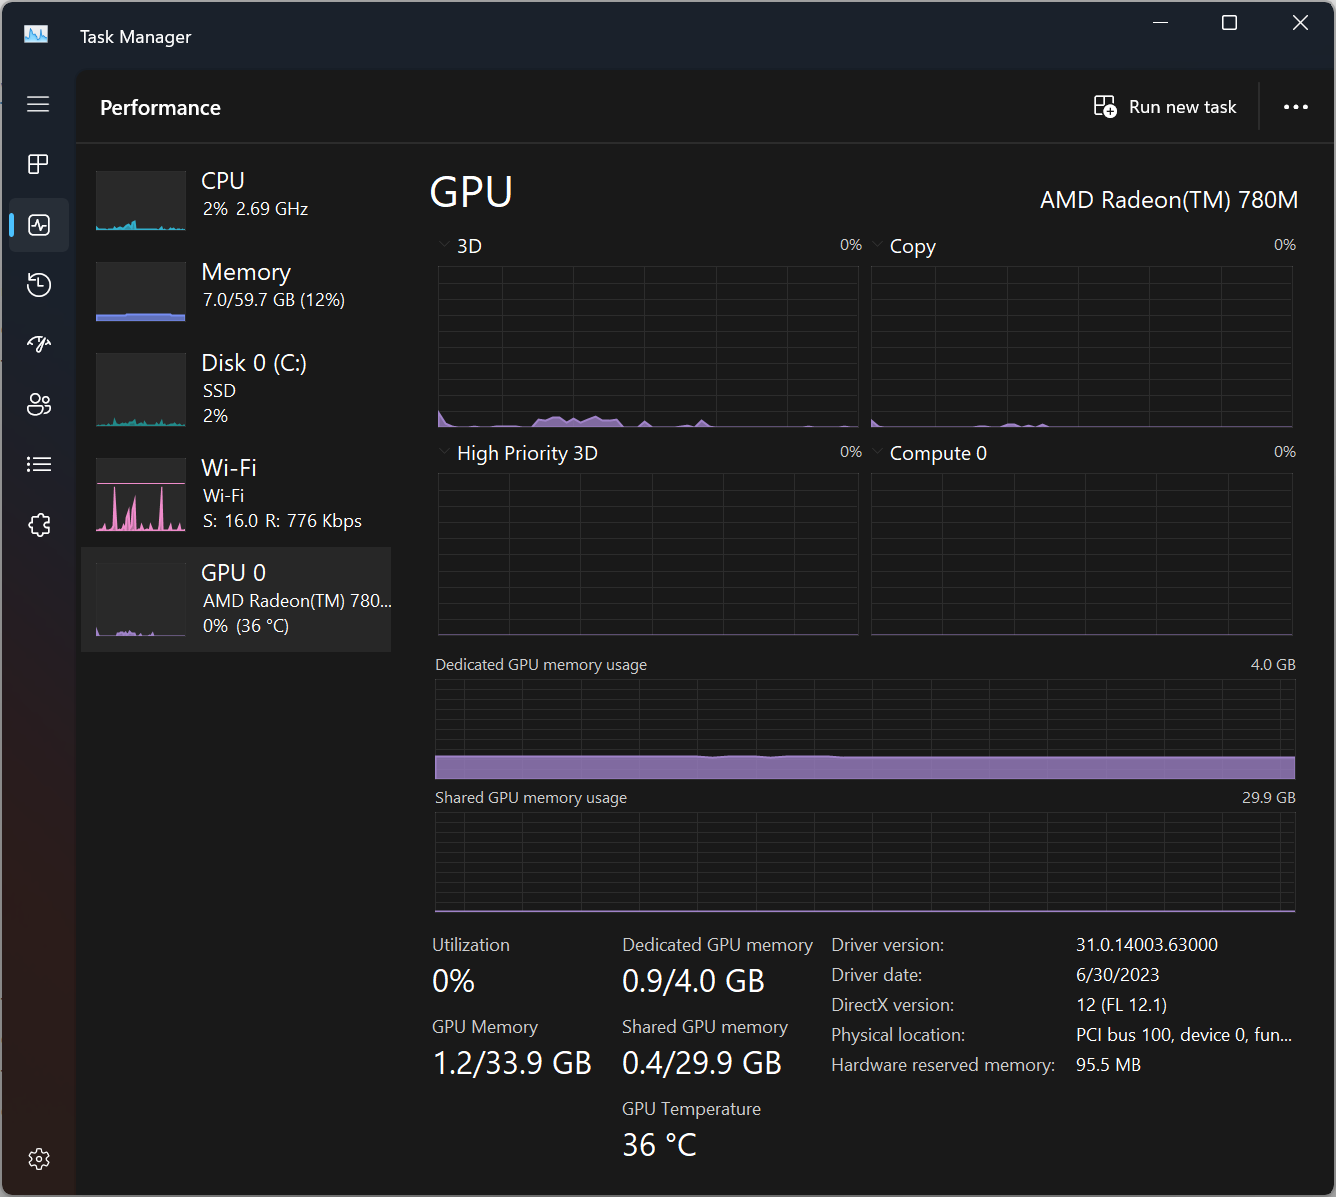The height and width of the screenshot is (1197, 1336).
Task: Select the Wi-Fi performance item
Action: click(236, 495)
